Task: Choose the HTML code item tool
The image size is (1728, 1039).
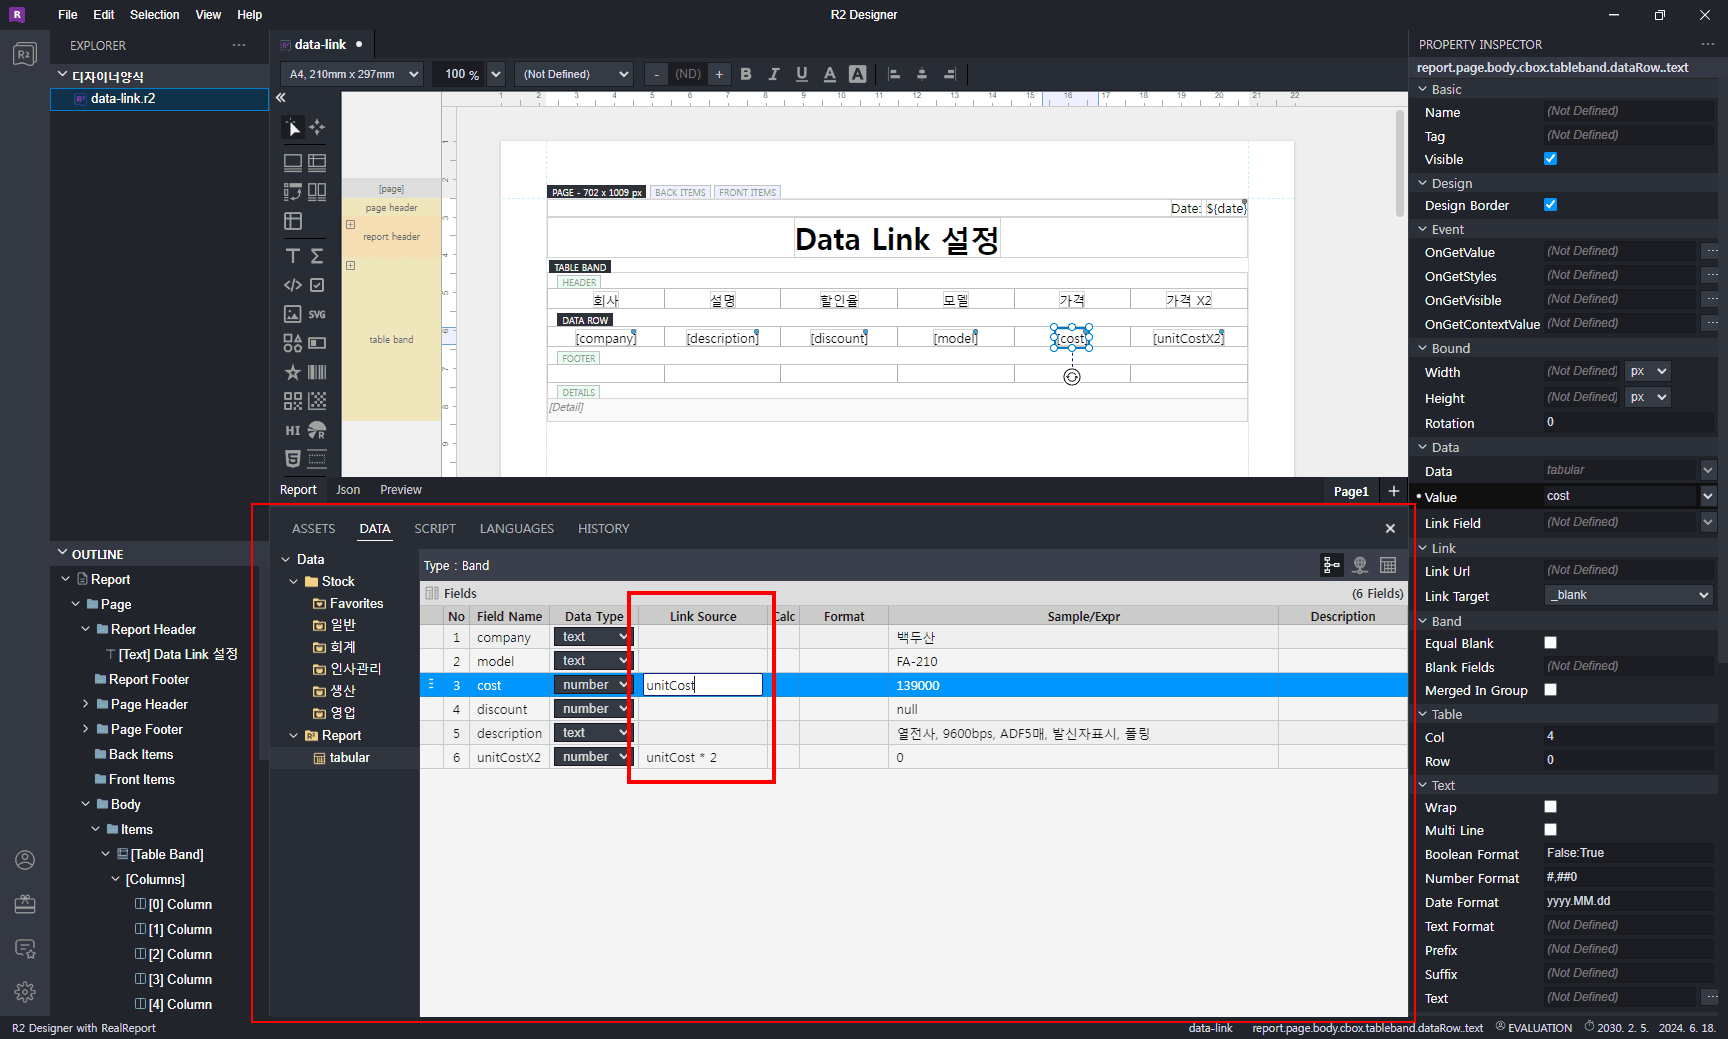Action: (292, 285)
